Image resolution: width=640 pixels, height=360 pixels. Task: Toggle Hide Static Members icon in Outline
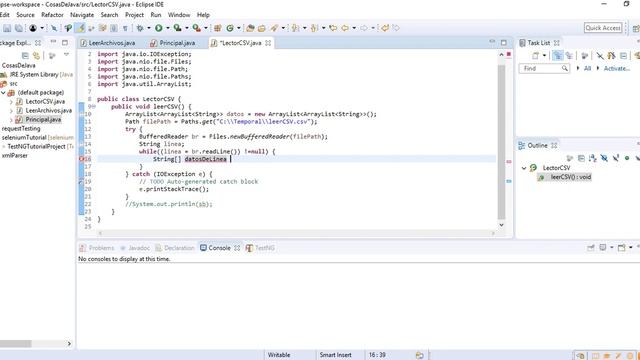616,158
